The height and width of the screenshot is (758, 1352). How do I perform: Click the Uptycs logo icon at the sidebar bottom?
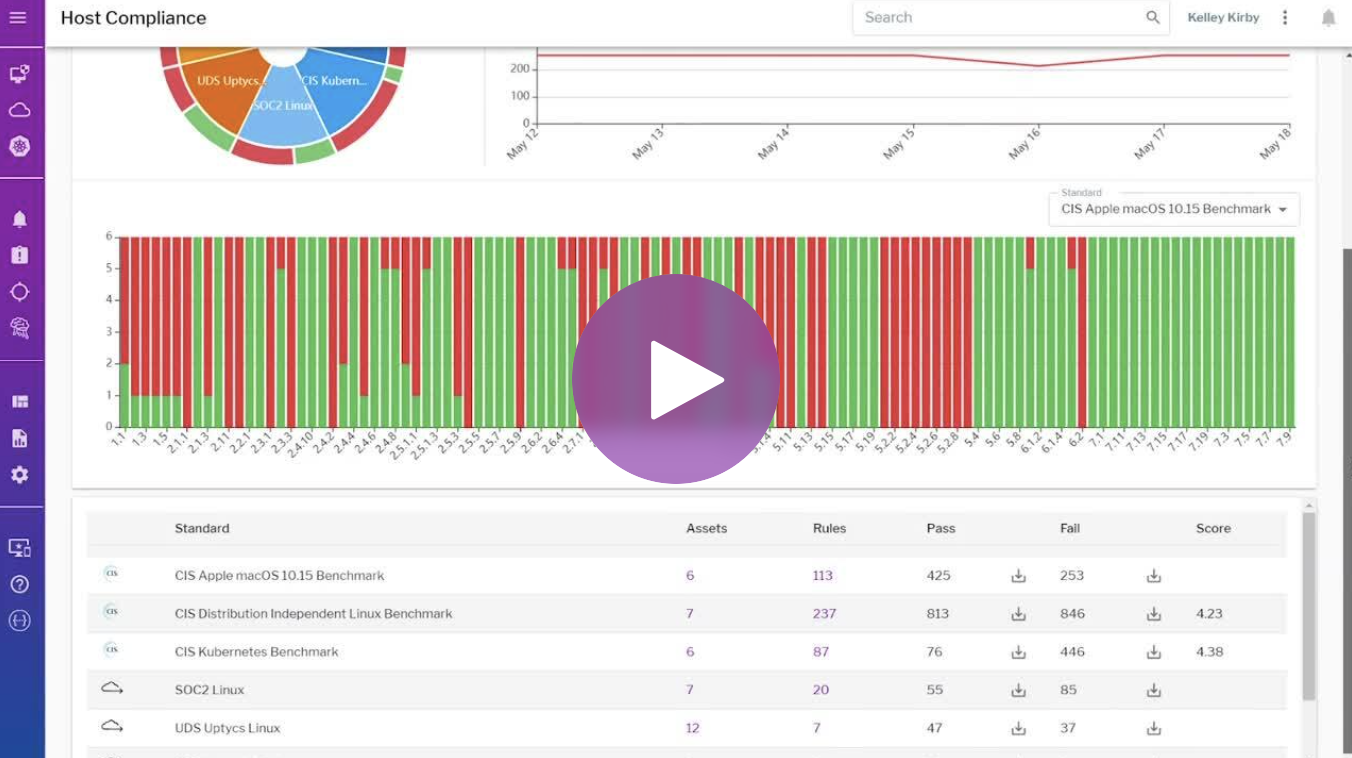click(19, 621)
